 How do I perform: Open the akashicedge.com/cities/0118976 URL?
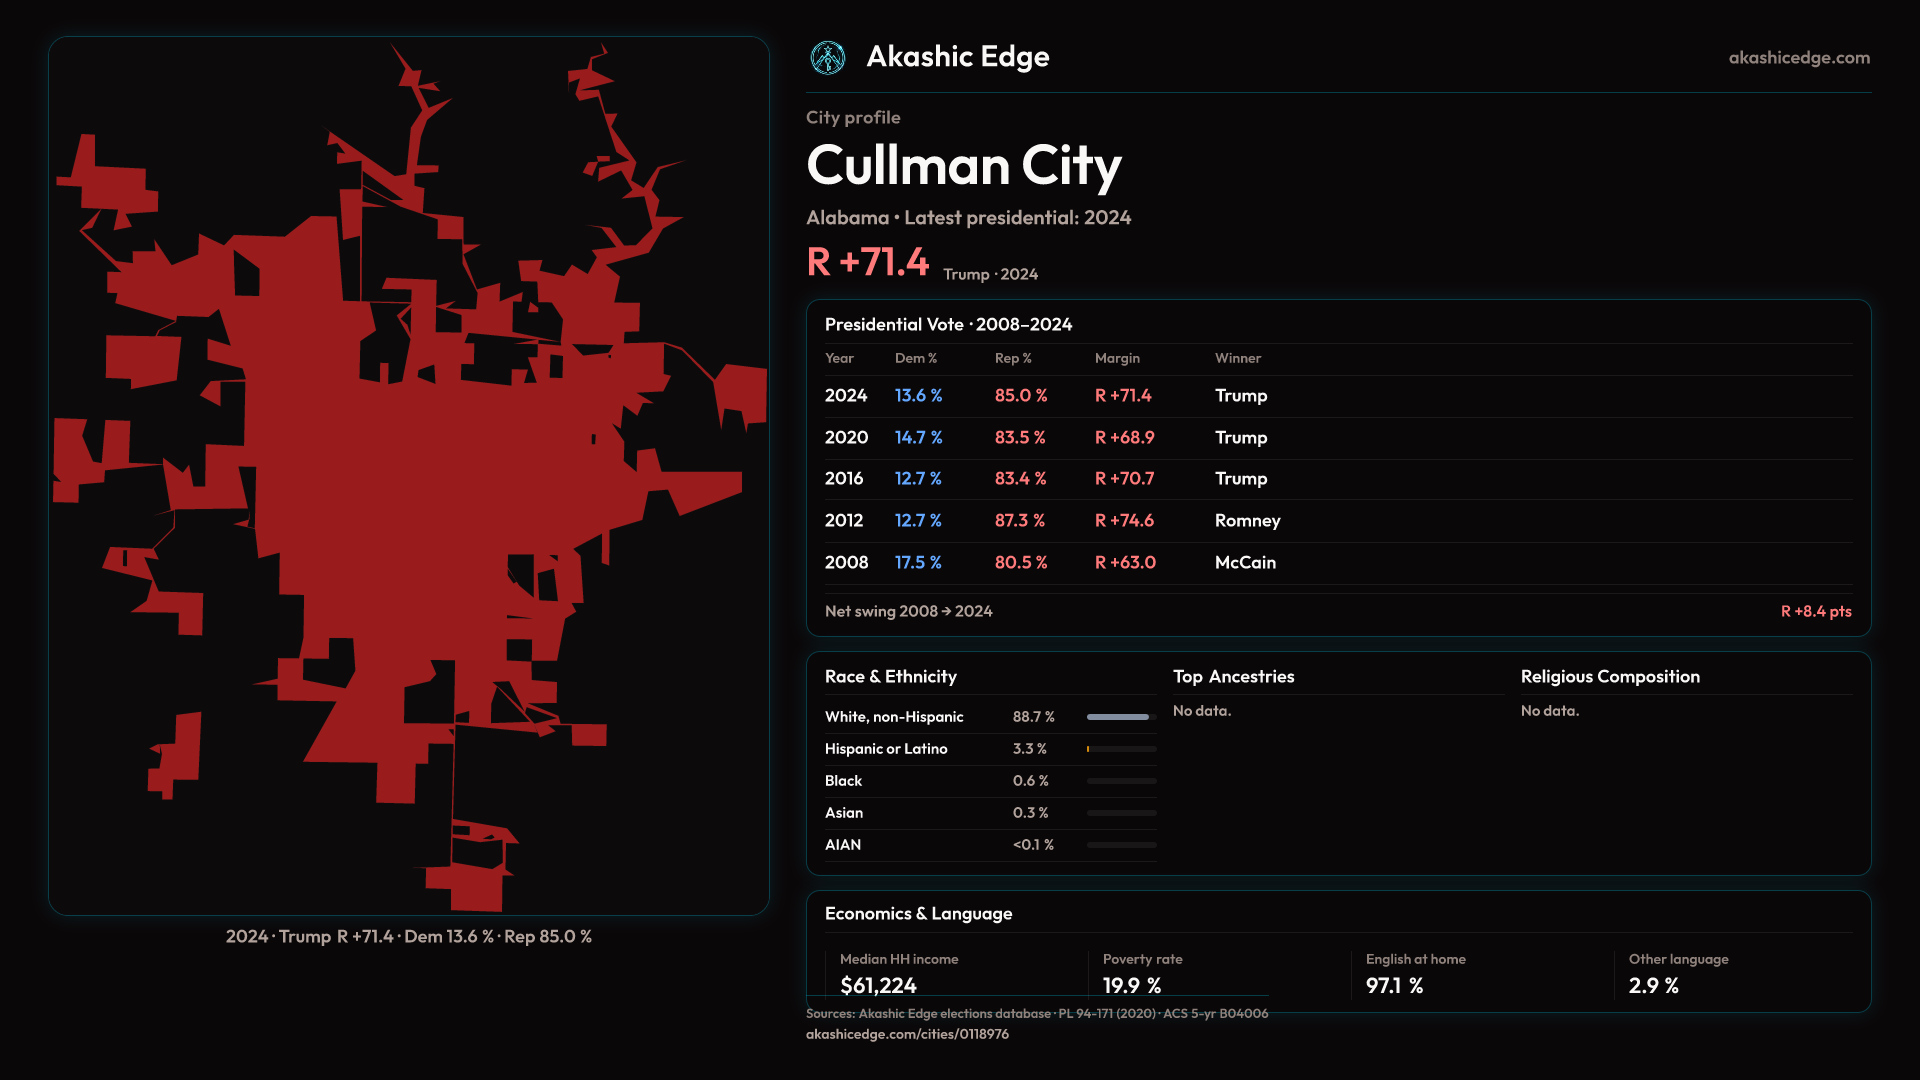(x=907, y=1034)
